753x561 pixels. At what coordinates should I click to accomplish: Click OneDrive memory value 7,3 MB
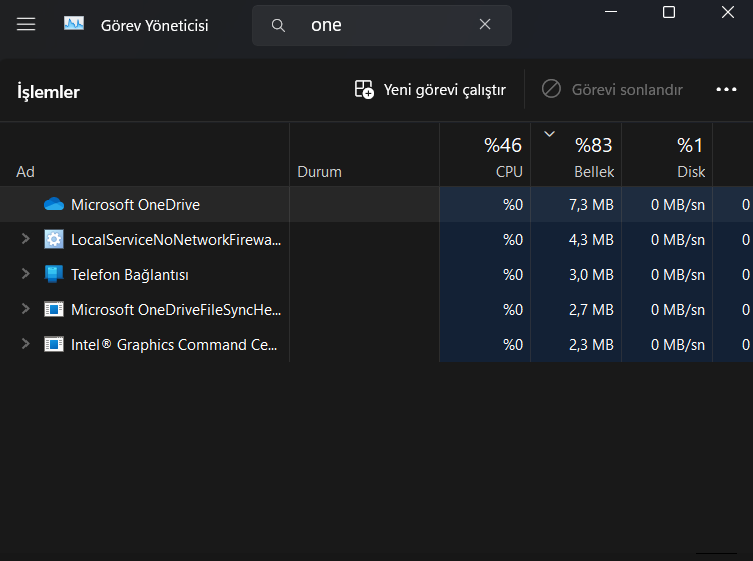[591, 205]
